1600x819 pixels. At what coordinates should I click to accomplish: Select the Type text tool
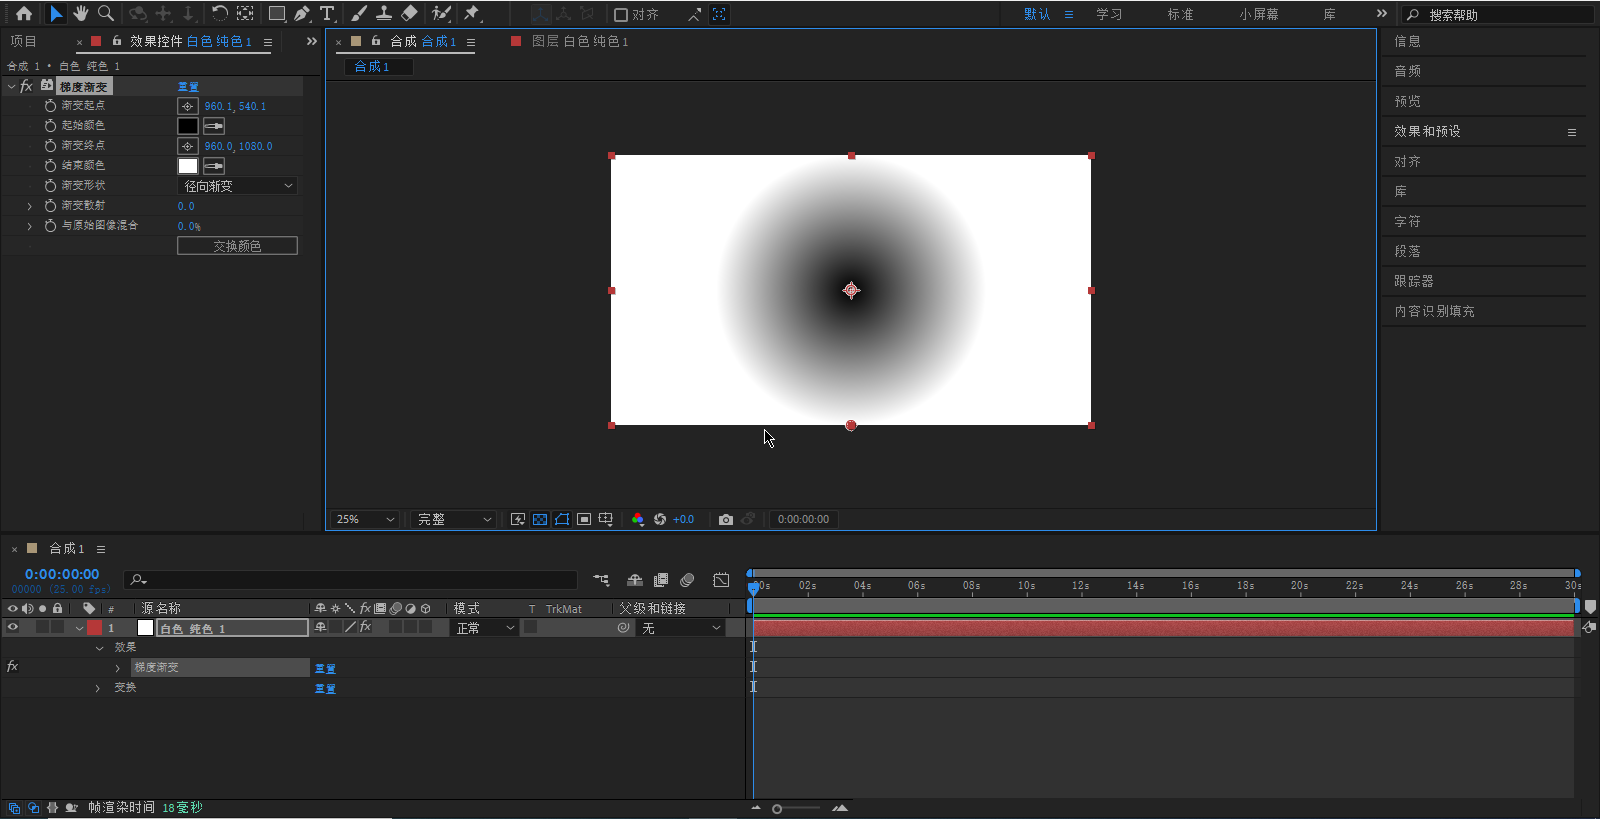327,14
